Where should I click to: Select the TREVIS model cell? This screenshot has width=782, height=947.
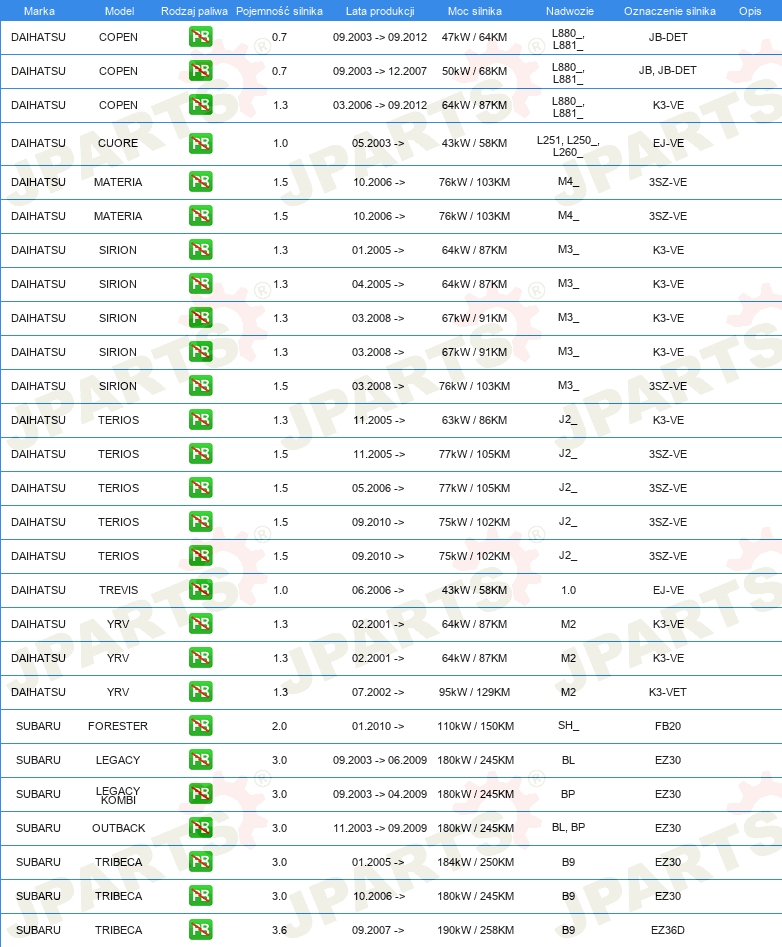(118, 590)
